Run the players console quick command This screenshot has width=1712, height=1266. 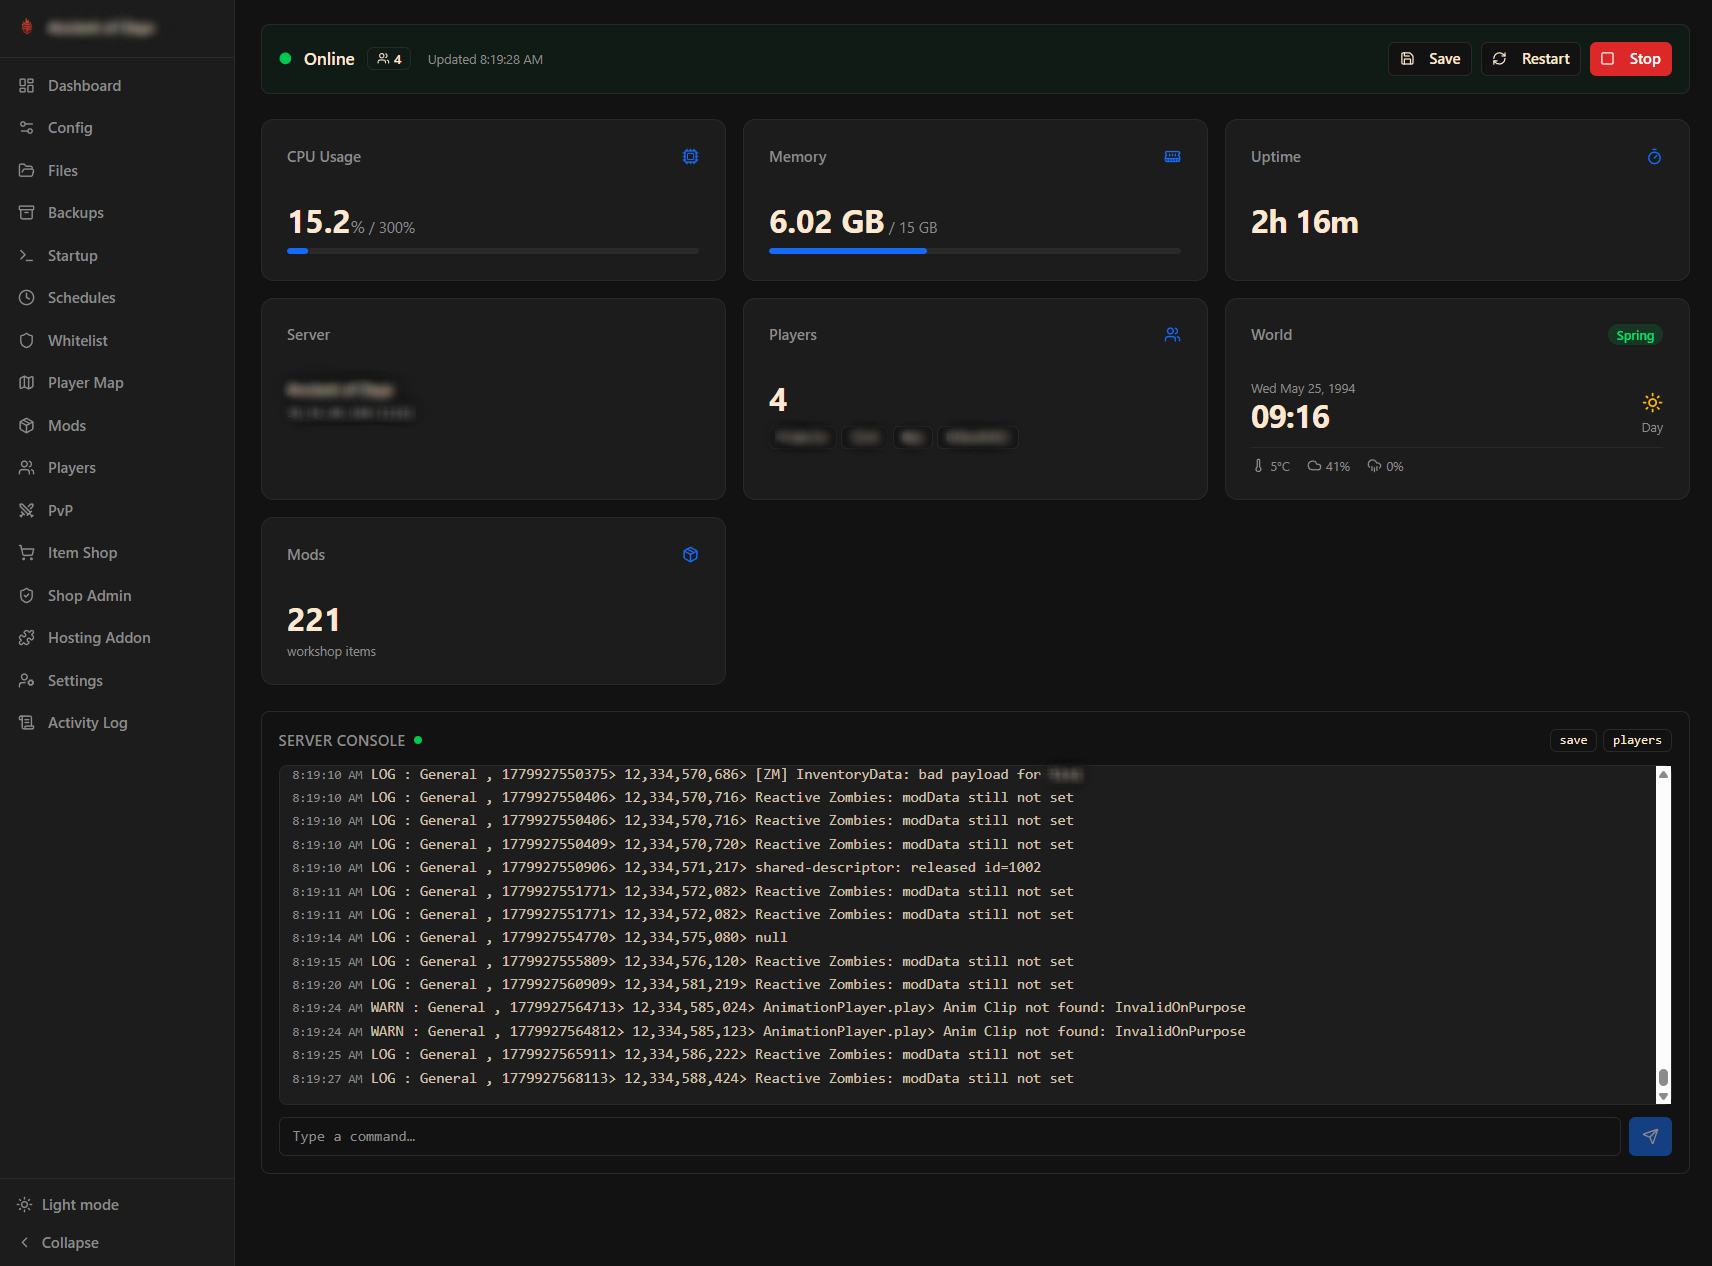(1637, 740)
